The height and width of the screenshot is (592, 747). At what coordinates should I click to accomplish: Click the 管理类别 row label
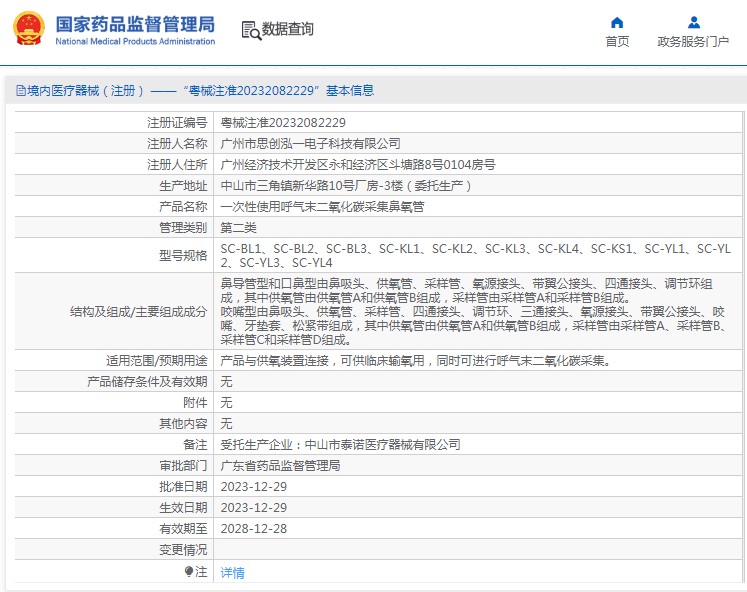[x=183, y=228]
